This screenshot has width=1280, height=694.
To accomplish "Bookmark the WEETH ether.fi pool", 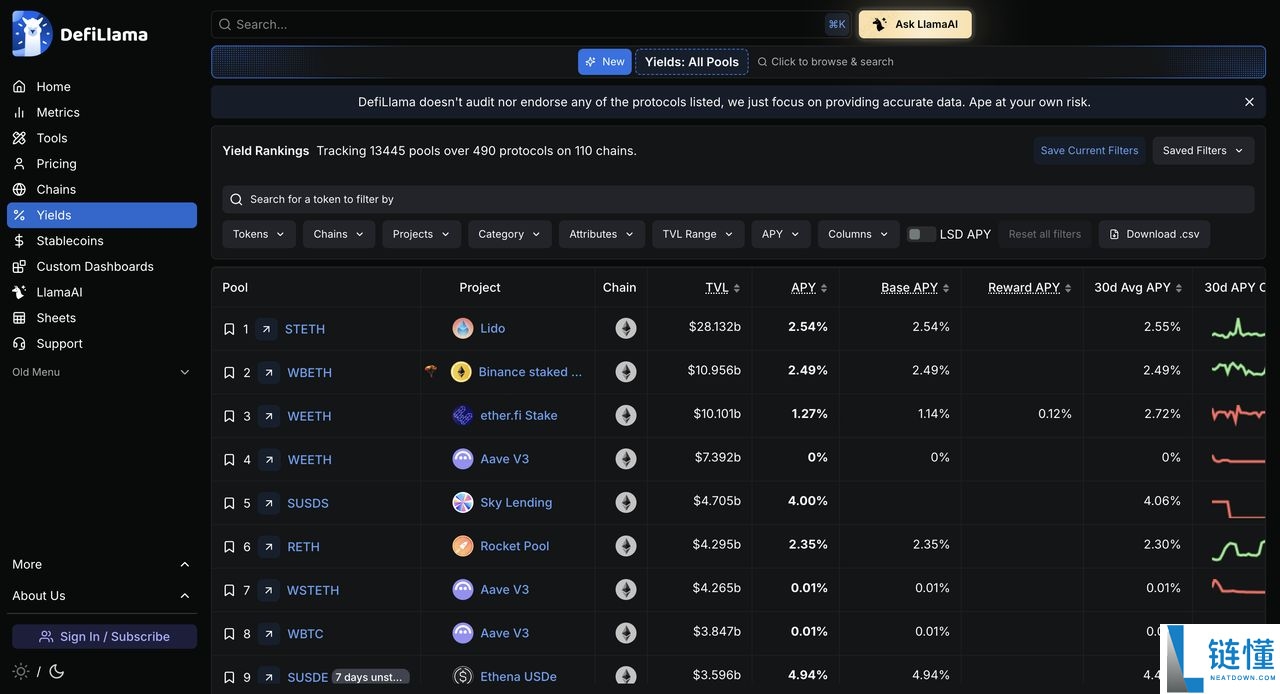I will 229,416.
